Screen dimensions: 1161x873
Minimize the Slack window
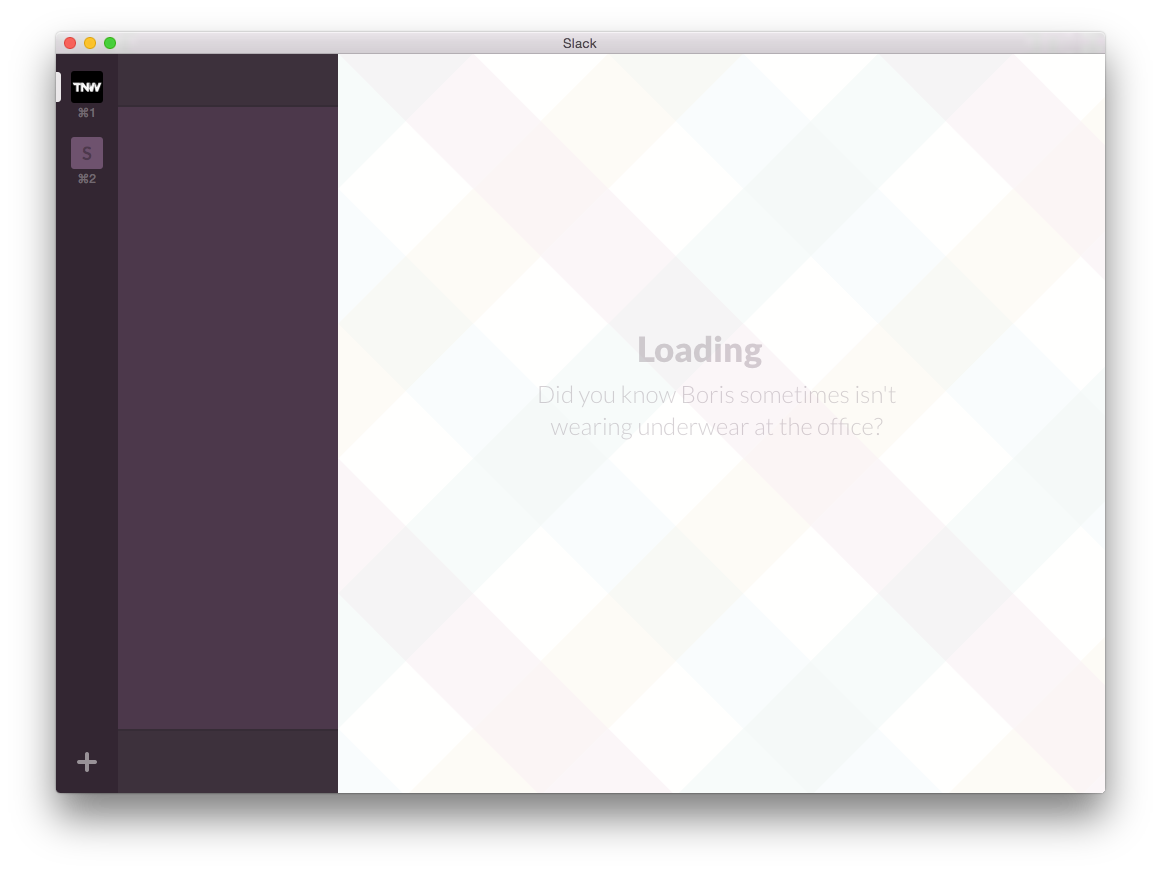point(90,43)
